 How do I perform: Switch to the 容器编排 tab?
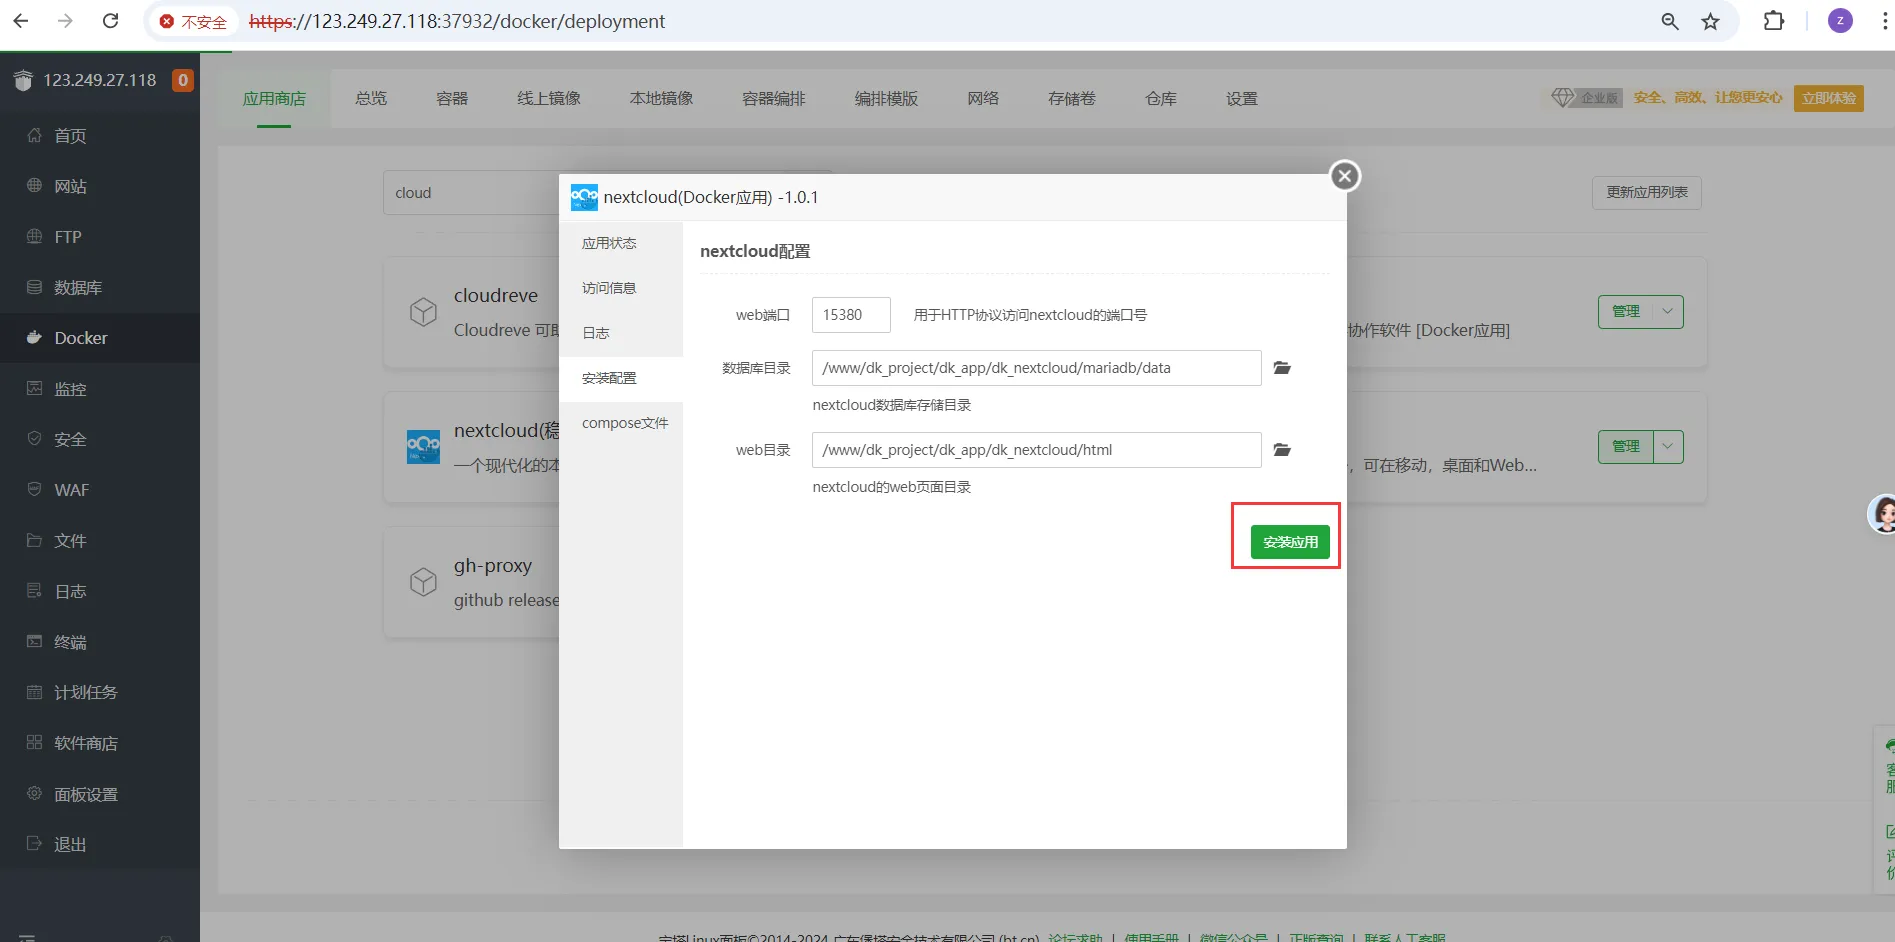click(x=774, y=98)
